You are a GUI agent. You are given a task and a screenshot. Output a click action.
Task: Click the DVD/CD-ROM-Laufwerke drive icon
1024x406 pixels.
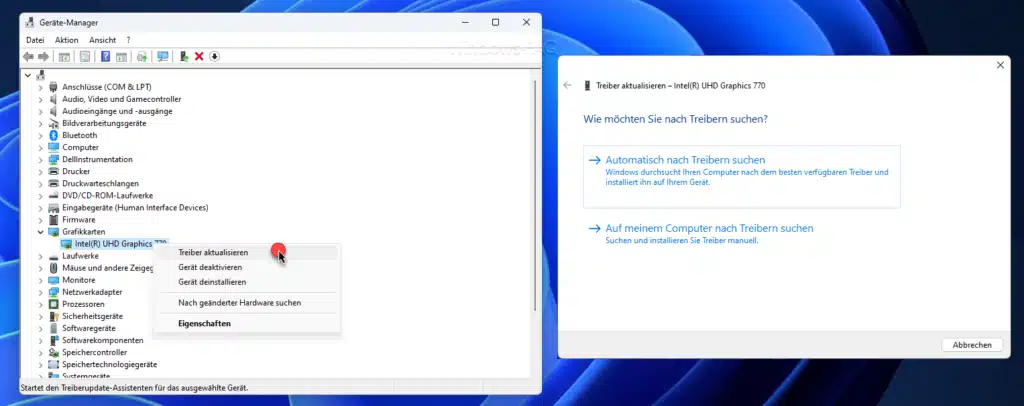click(54, 196)
